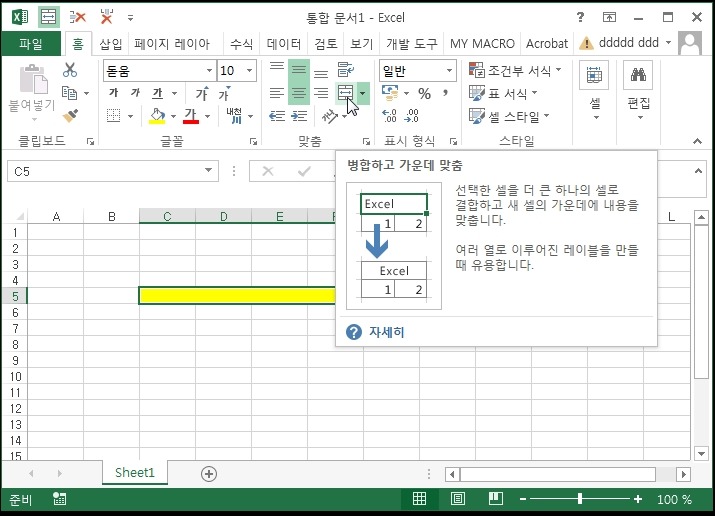Click 자세히 help link in tooltip

pyautogui.click(x=386, y=332)
